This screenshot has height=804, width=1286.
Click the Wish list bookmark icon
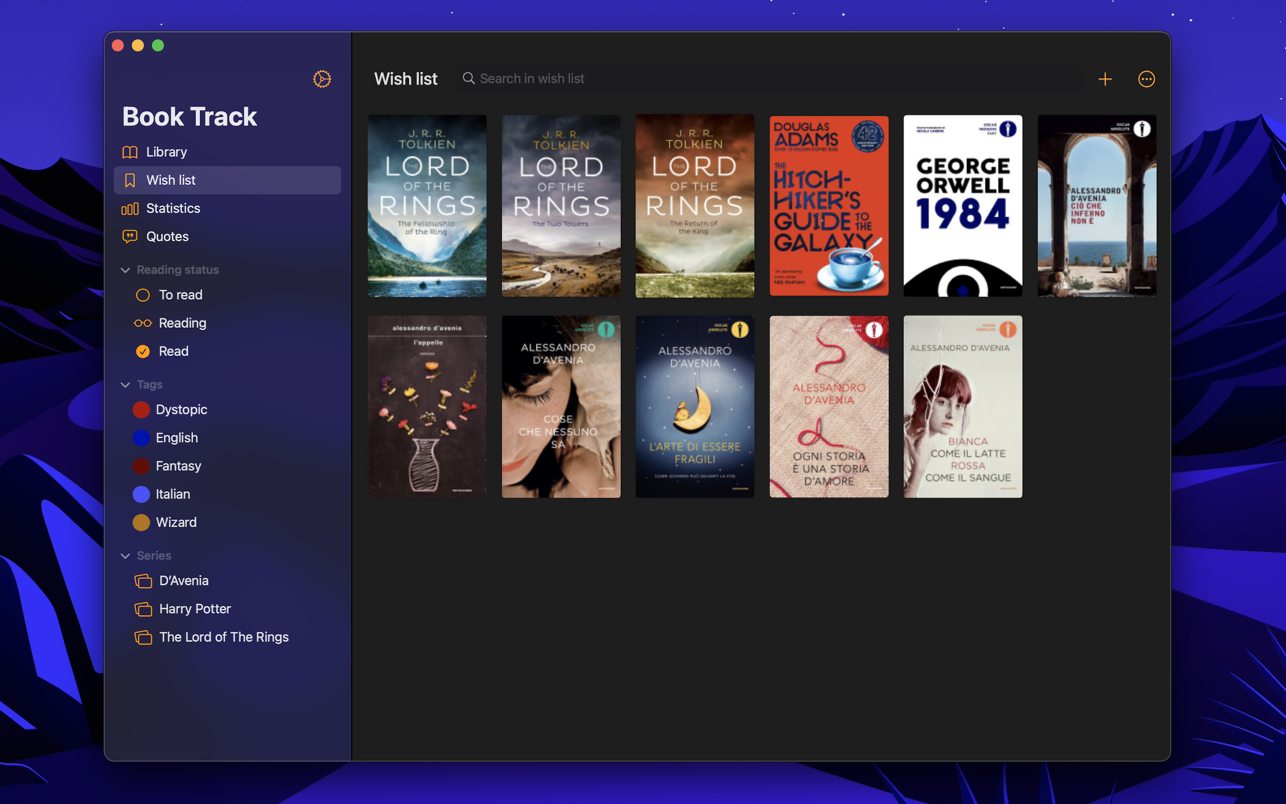130,180
